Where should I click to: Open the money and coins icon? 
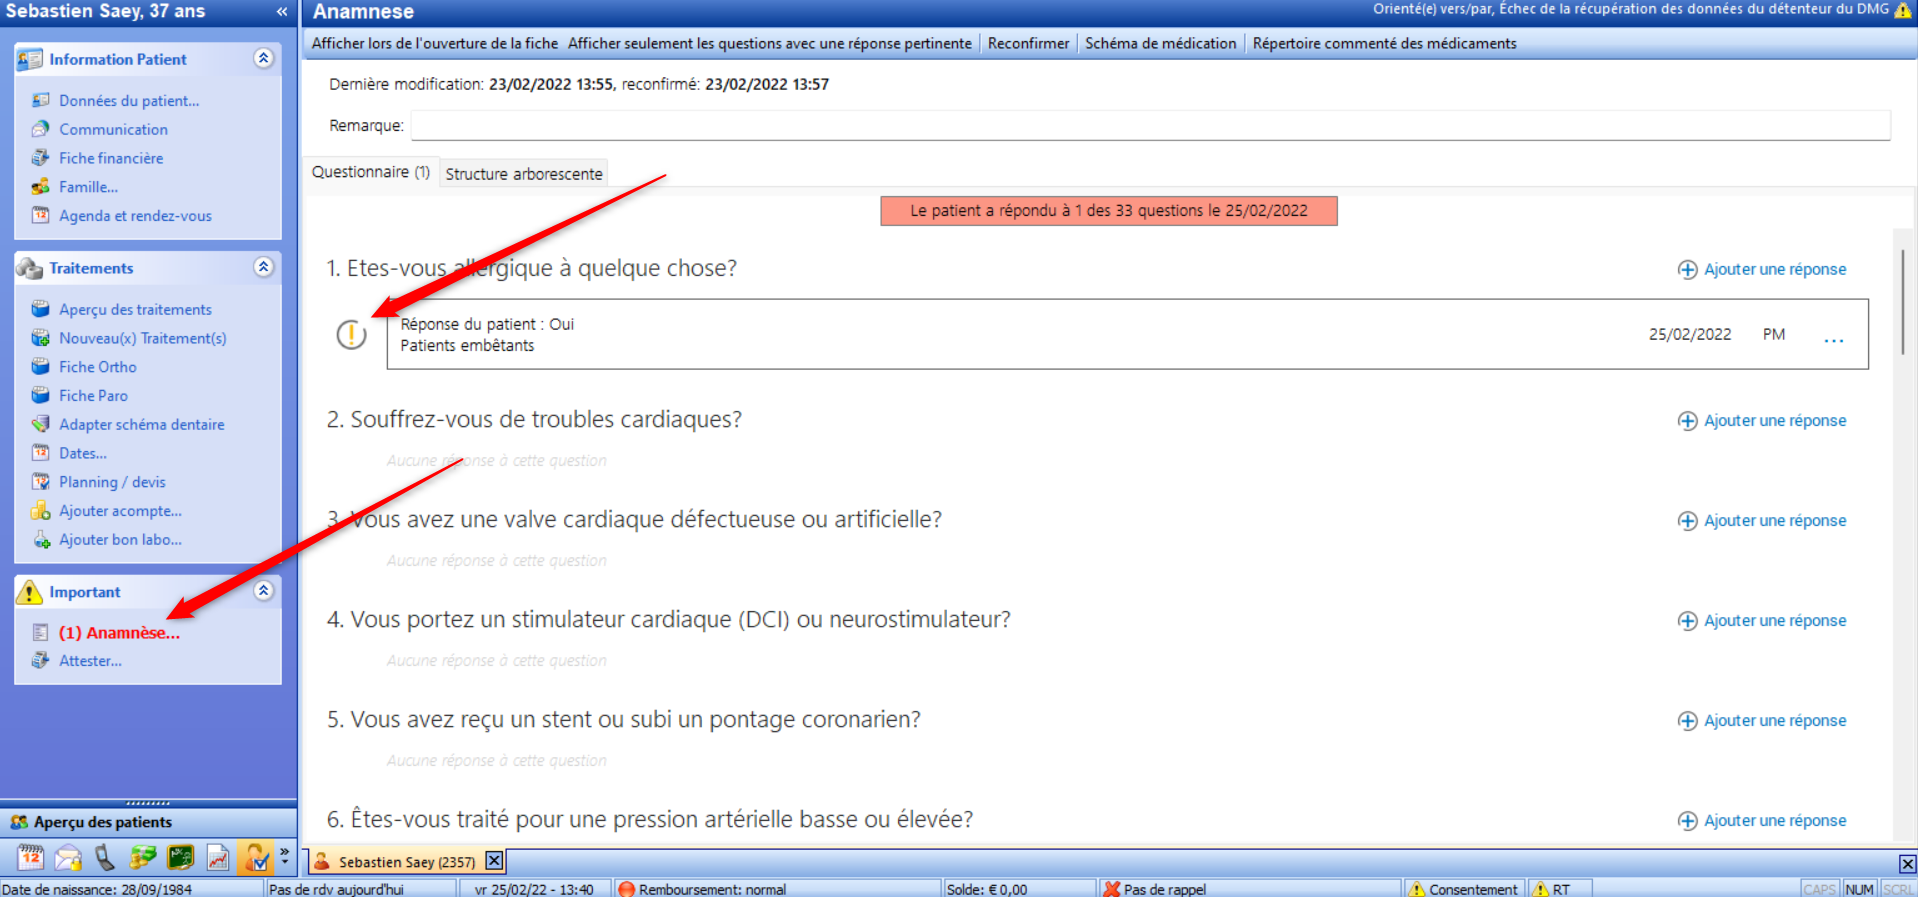(143, 857)
